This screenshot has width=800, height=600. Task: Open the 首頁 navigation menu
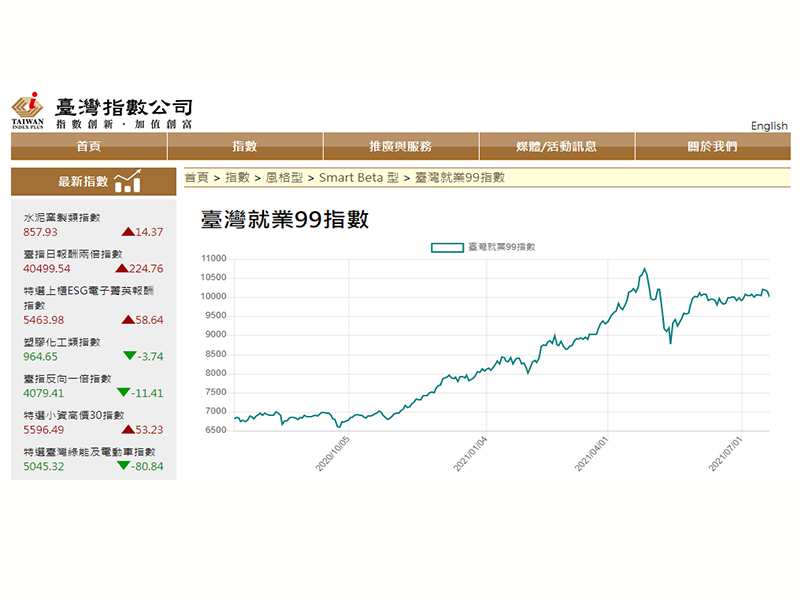(x=89, y=146)
